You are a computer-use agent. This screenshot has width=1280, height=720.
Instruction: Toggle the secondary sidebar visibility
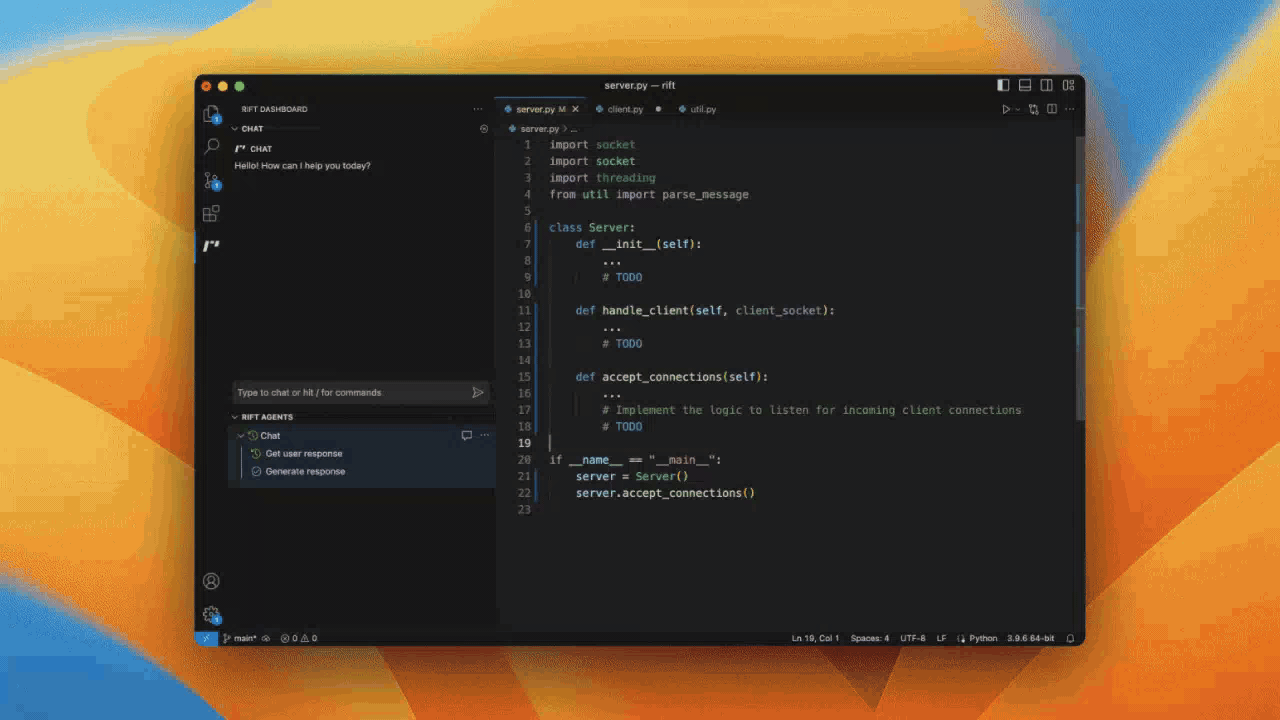click(1047, 85)
